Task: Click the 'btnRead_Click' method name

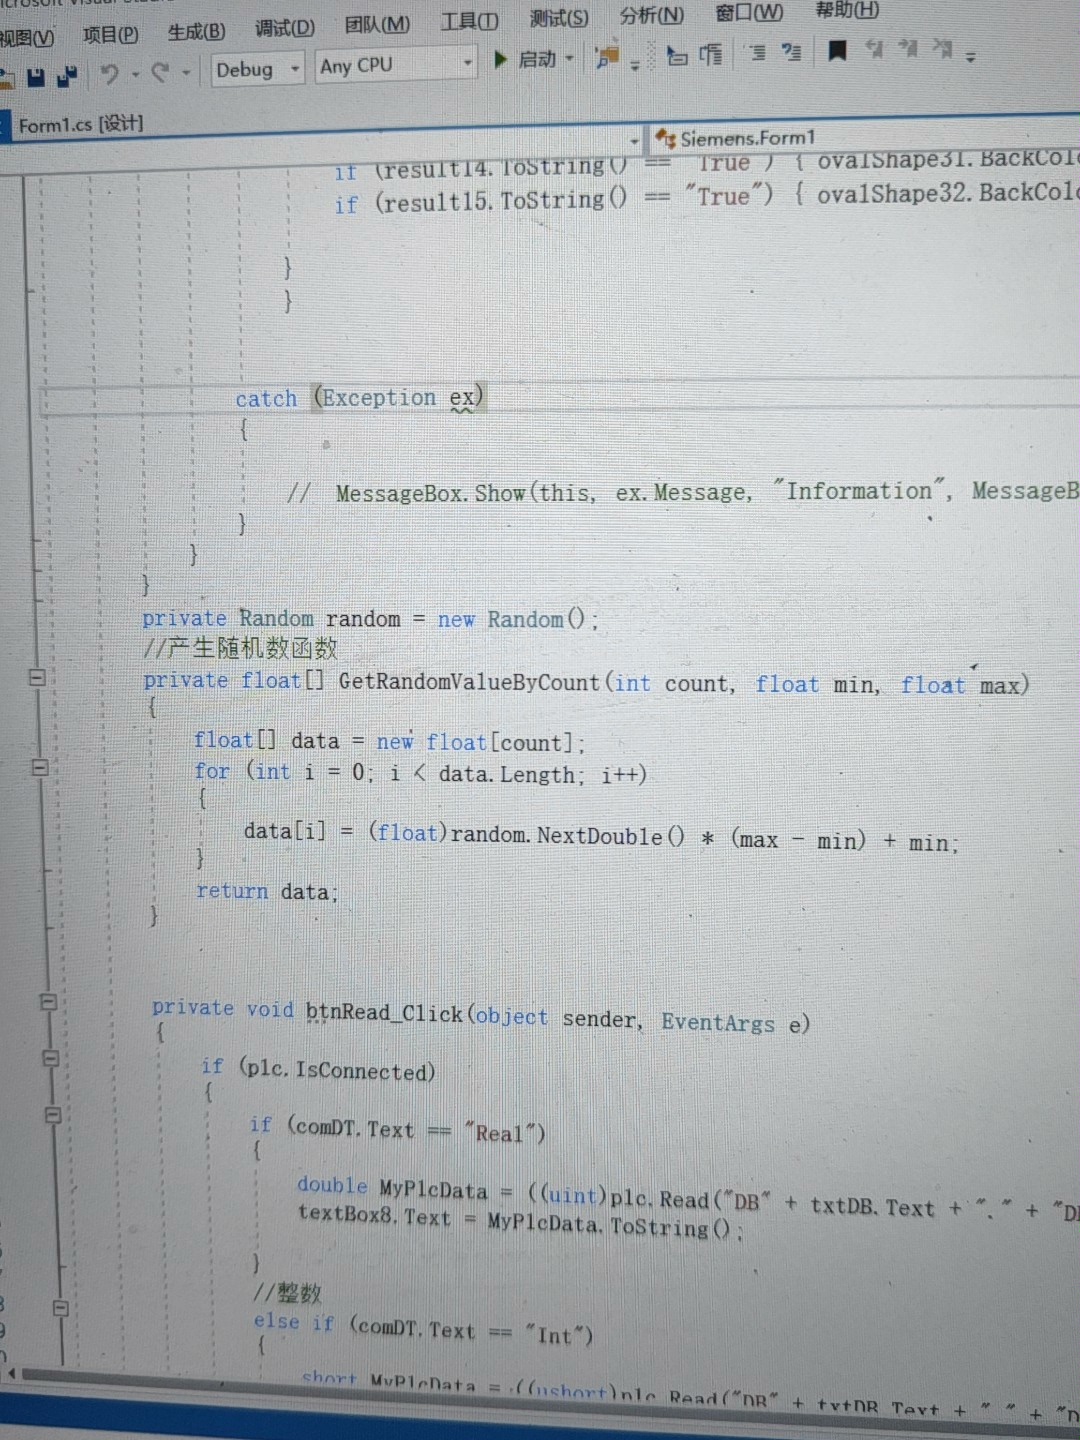Action: pyautogui.click(x=384, y=1012)
